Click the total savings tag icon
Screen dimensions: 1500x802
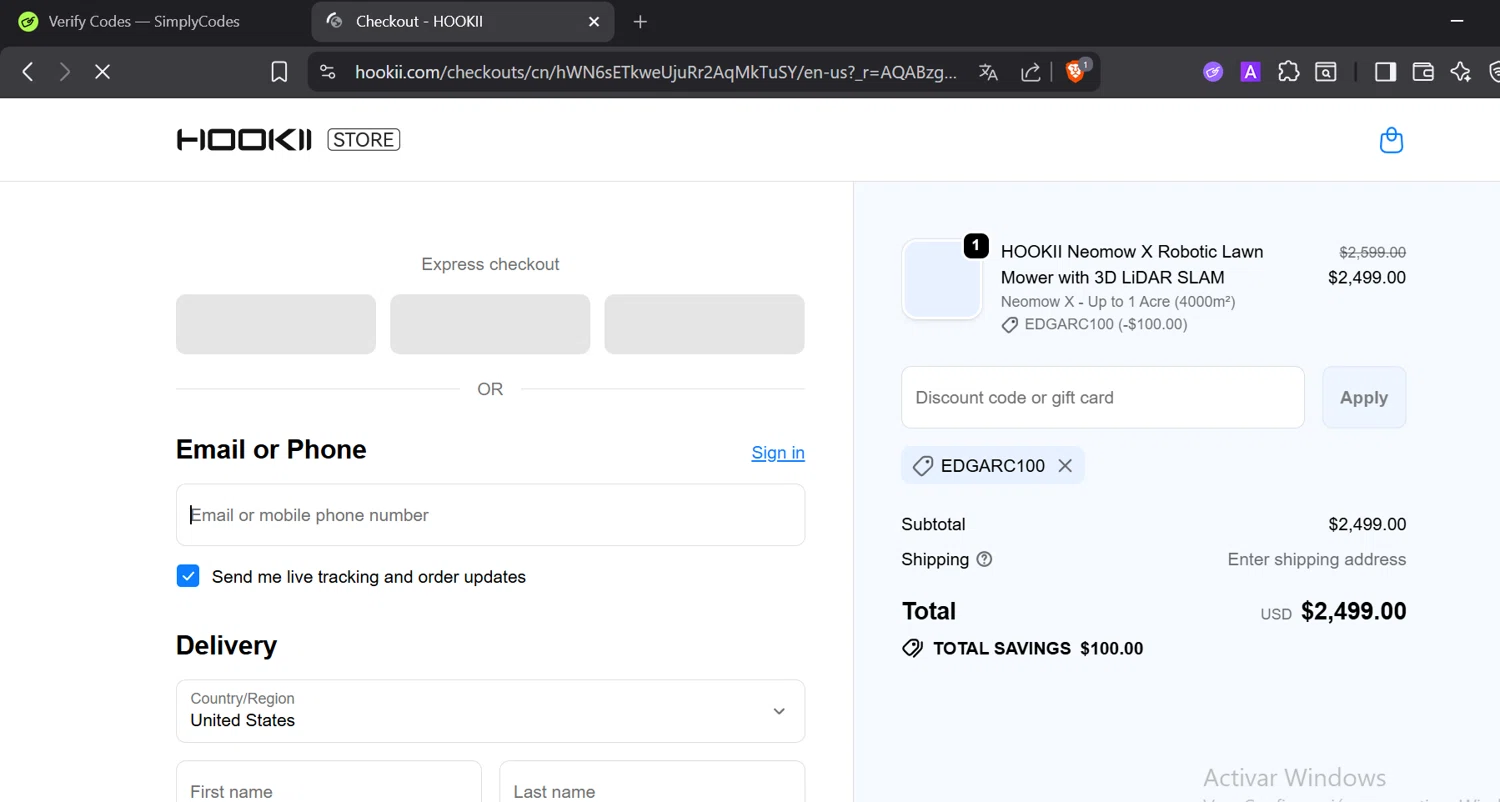point(912,648)
